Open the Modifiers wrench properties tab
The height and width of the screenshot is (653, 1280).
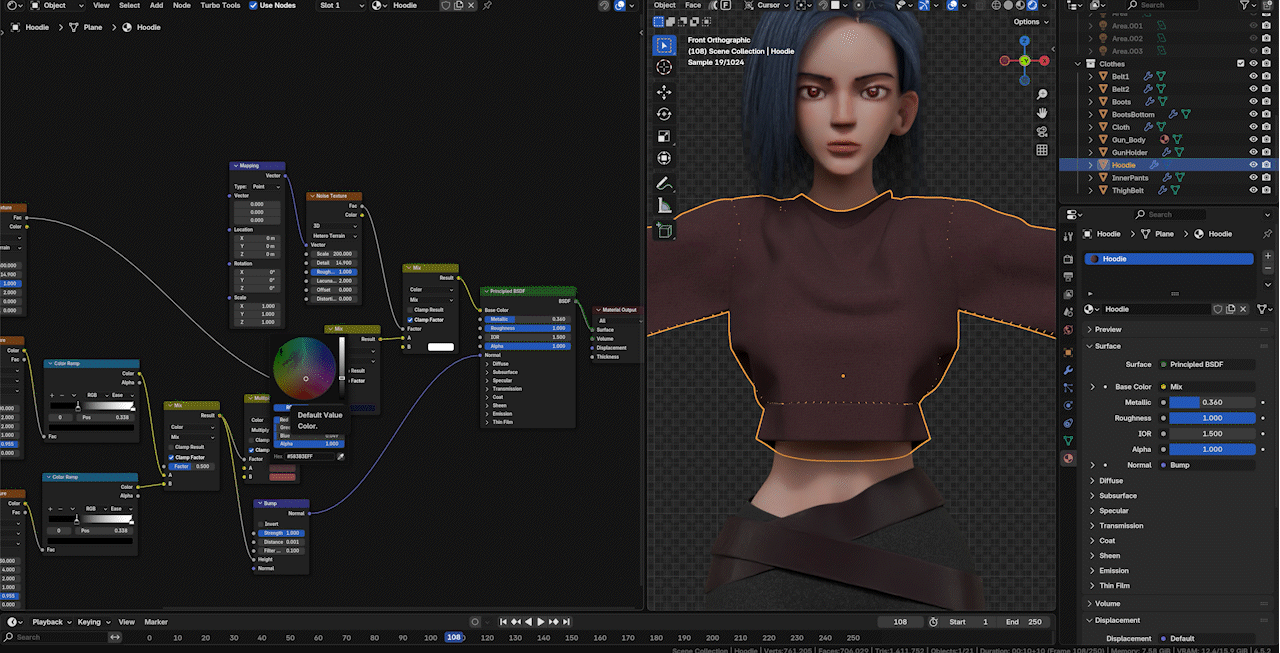pyautogui.click(x=1068, y=370)
